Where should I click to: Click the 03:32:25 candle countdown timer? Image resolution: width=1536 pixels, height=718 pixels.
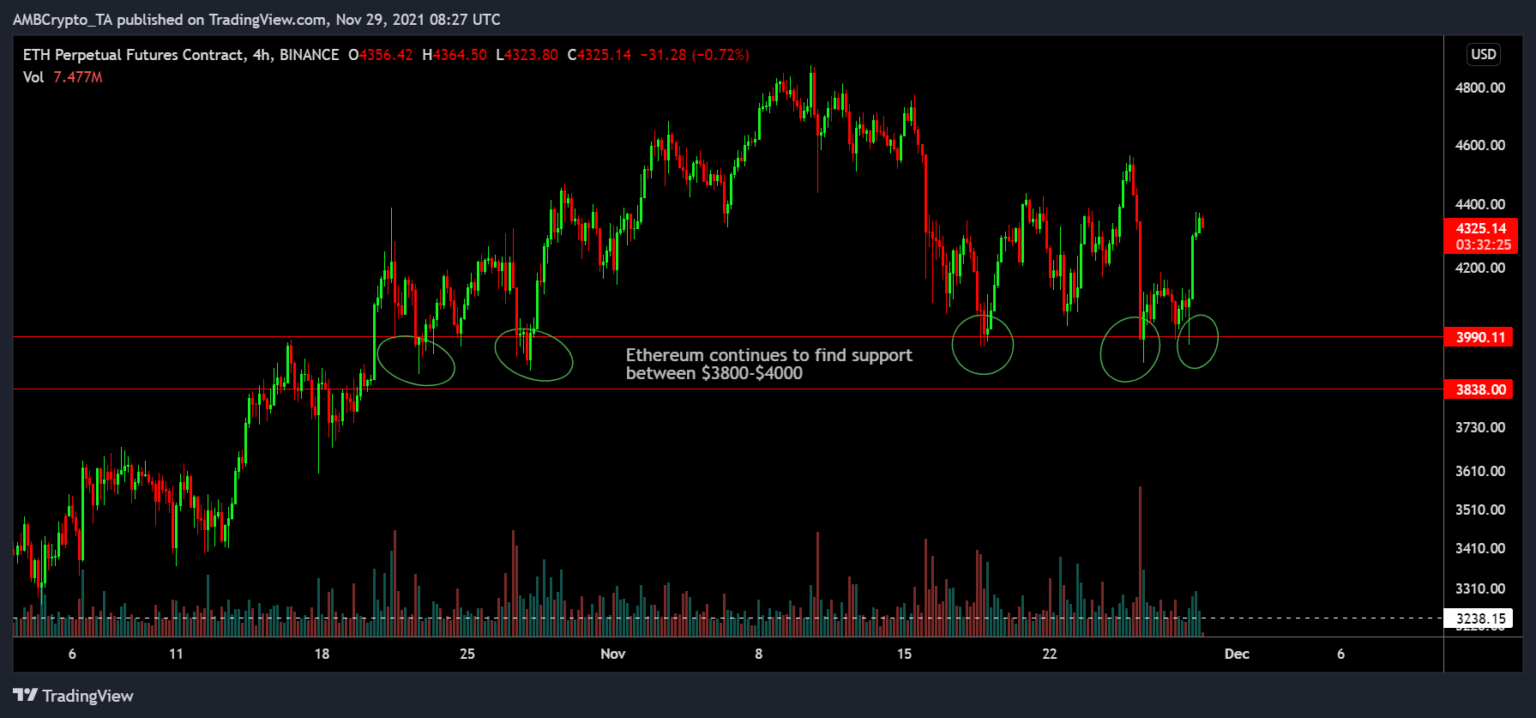point(1482,244)
